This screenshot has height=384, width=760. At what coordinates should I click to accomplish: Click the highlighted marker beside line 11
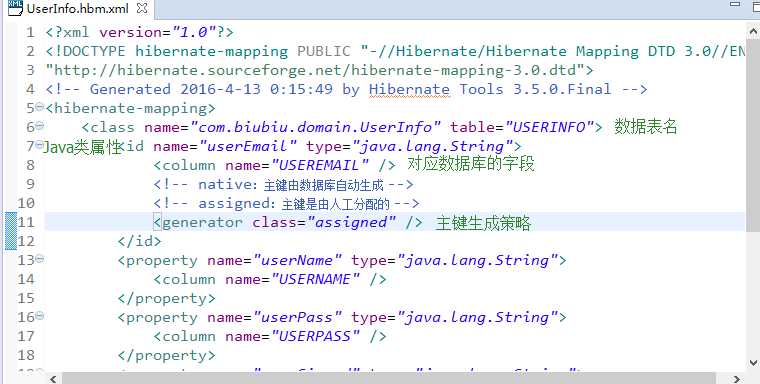click(x=11, y=231)
